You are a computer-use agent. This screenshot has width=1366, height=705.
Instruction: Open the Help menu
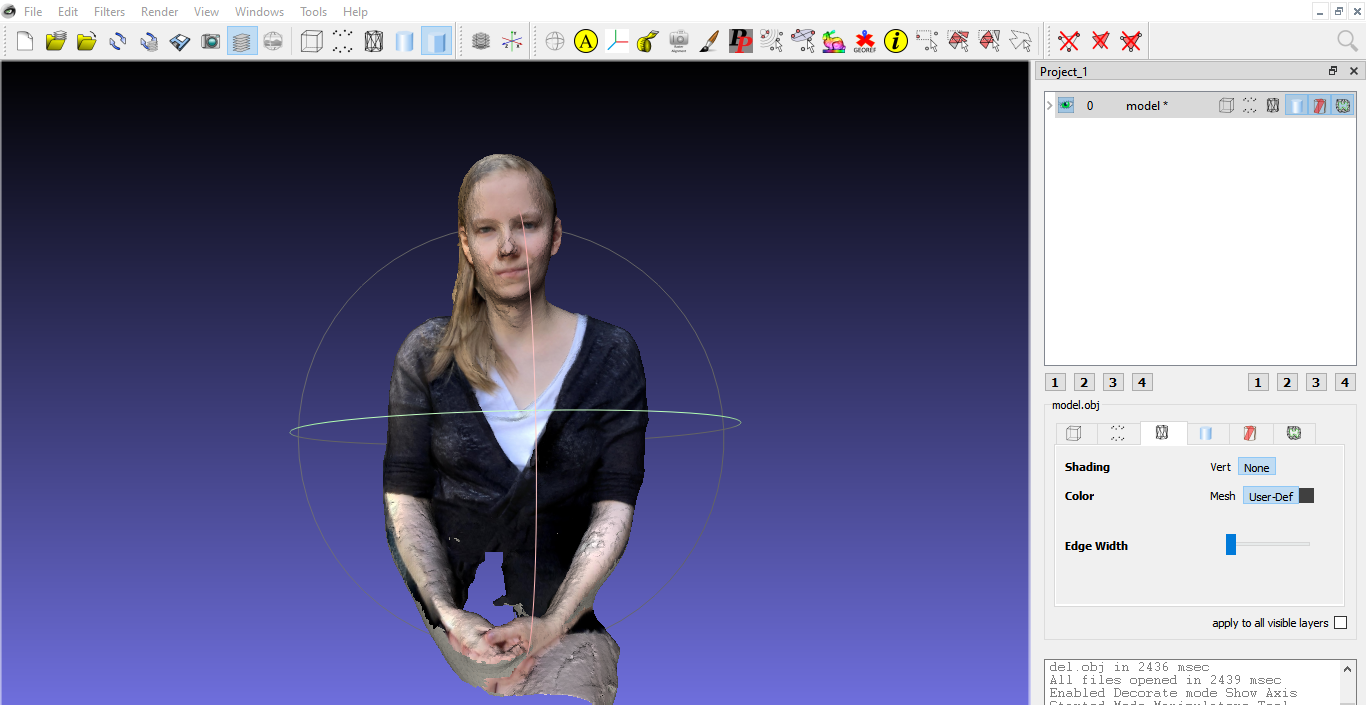[x=355, y=12]
